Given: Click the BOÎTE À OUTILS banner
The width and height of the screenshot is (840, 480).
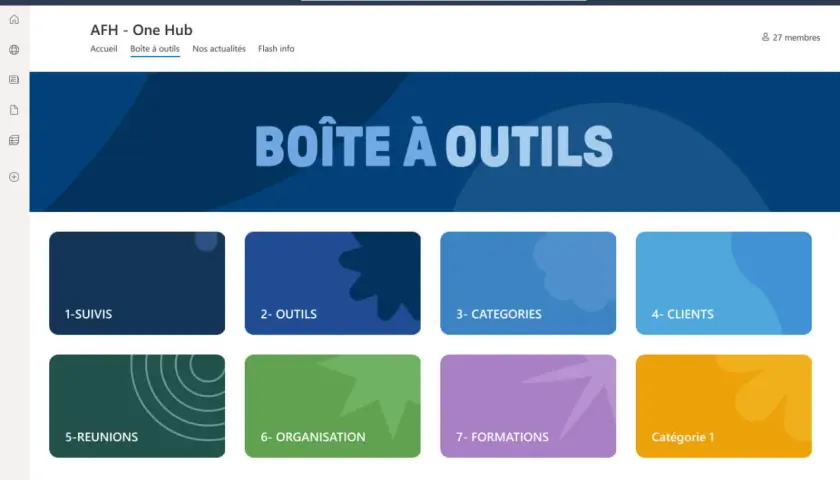Looking at the screenshot, I should point(434,142).
